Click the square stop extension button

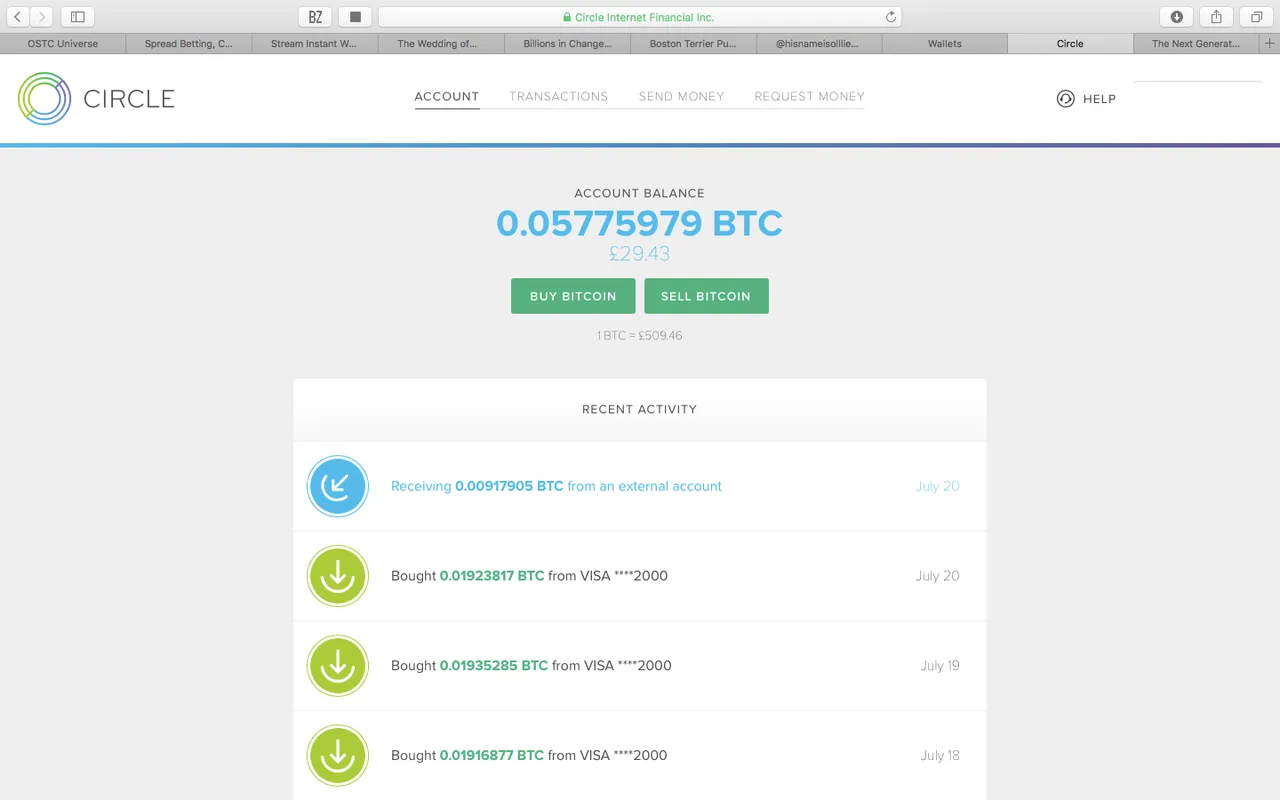click(355, 17)
